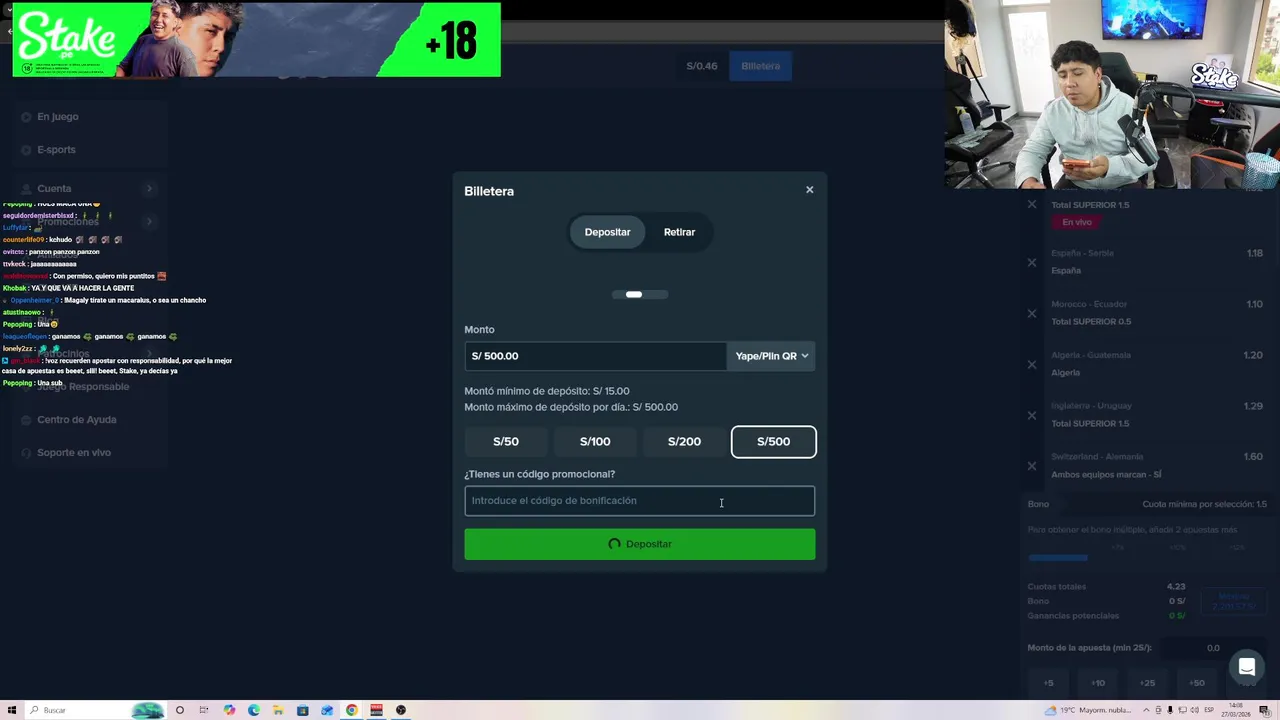Remove the Morocco - Ecuador bet
The width and height of the screenshot is (1280, 720).
pos(1032,313)
